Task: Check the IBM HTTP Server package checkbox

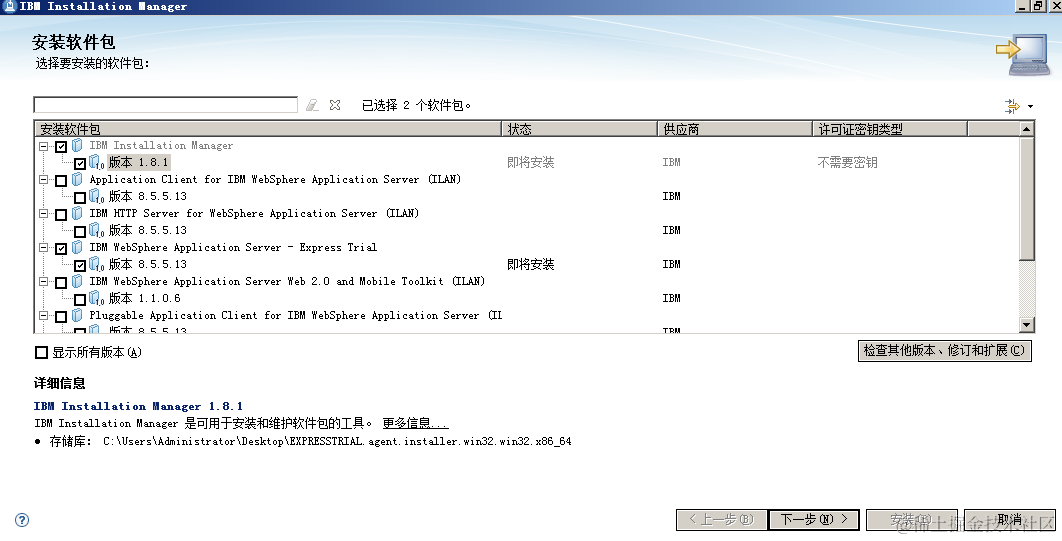Action: click(x=61, y=214)
